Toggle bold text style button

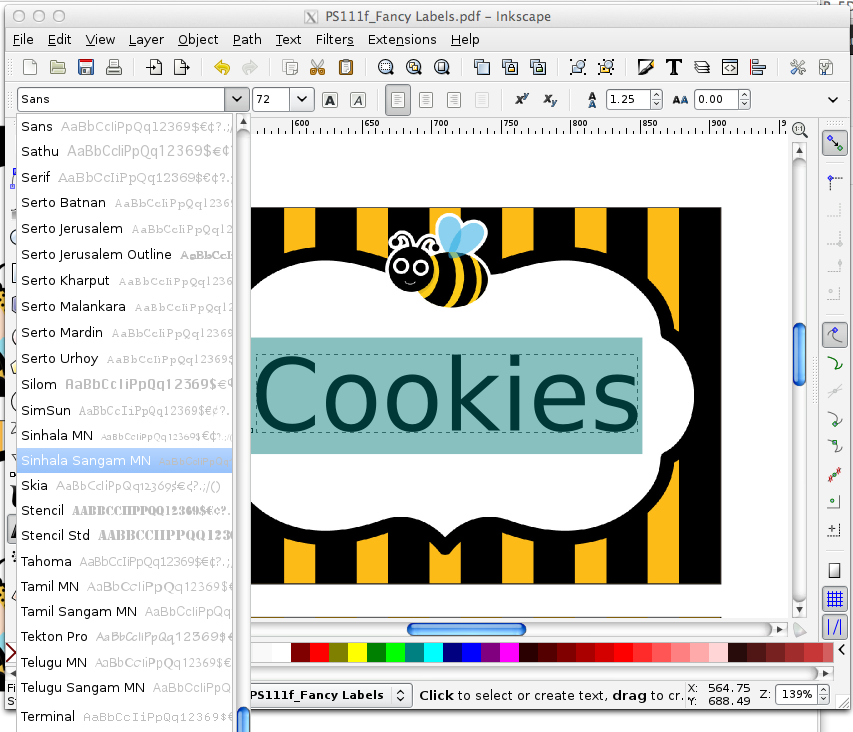point(330,100)
